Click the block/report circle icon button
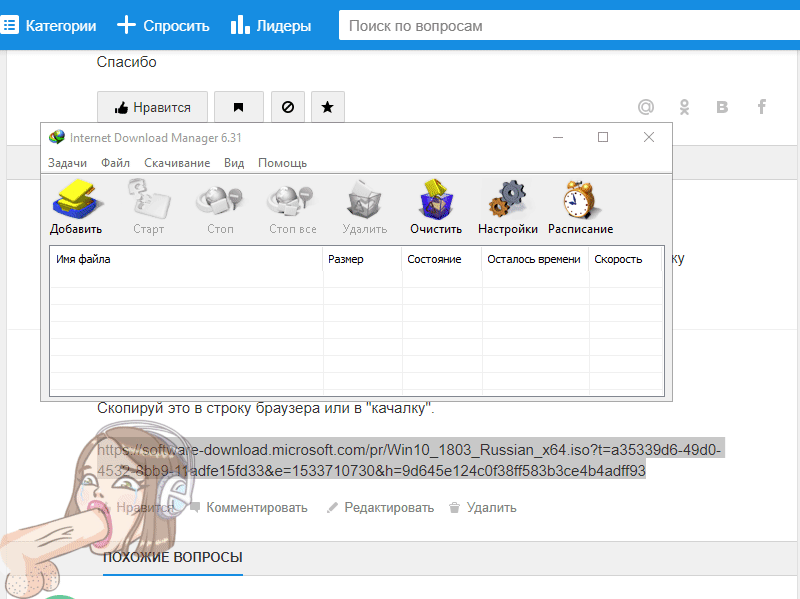Screen dimensions: 800x599 click(288, 107)
